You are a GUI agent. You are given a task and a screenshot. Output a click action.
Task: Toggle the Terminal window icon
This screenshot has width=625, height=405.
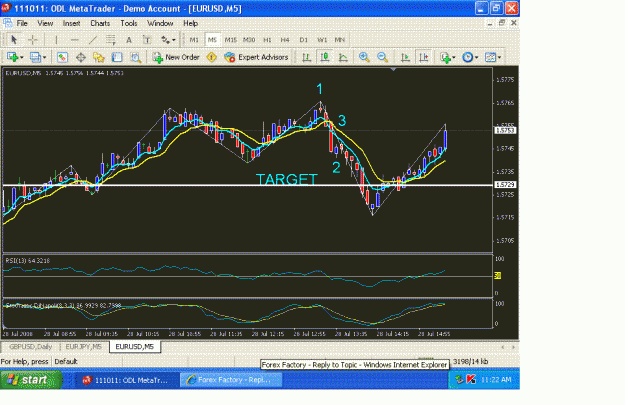click(117, 57)
